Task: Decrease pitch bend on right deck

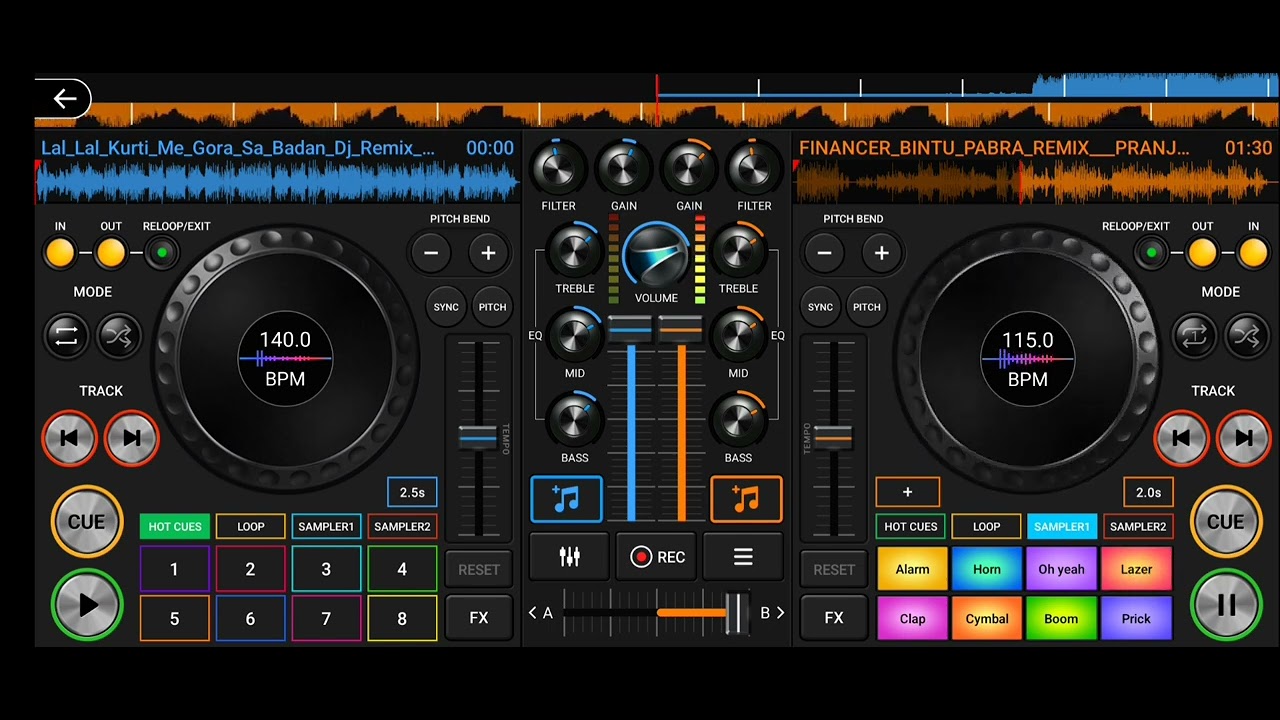Action: 824,253
